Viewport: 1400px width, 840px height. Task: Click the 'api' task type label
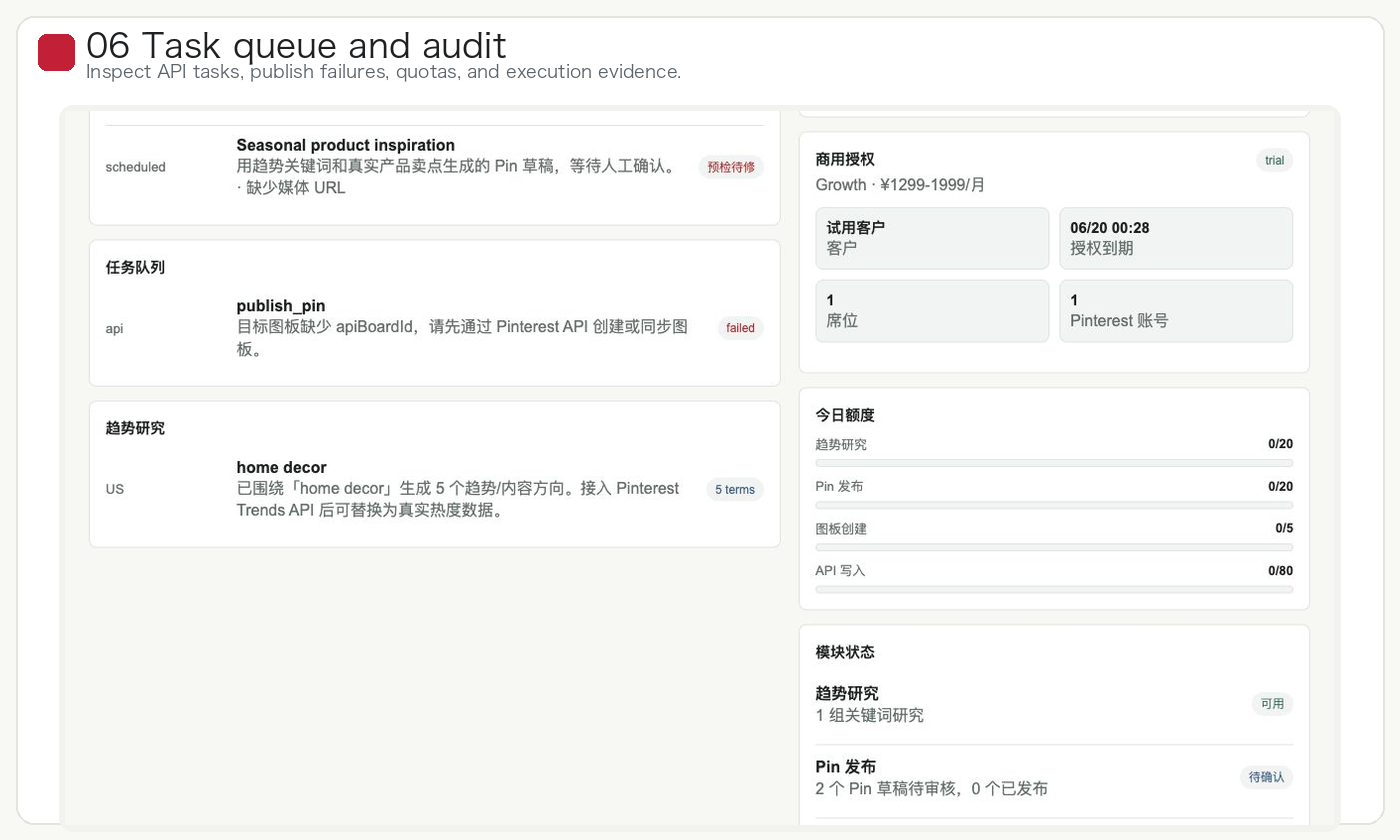coord(114,328)
